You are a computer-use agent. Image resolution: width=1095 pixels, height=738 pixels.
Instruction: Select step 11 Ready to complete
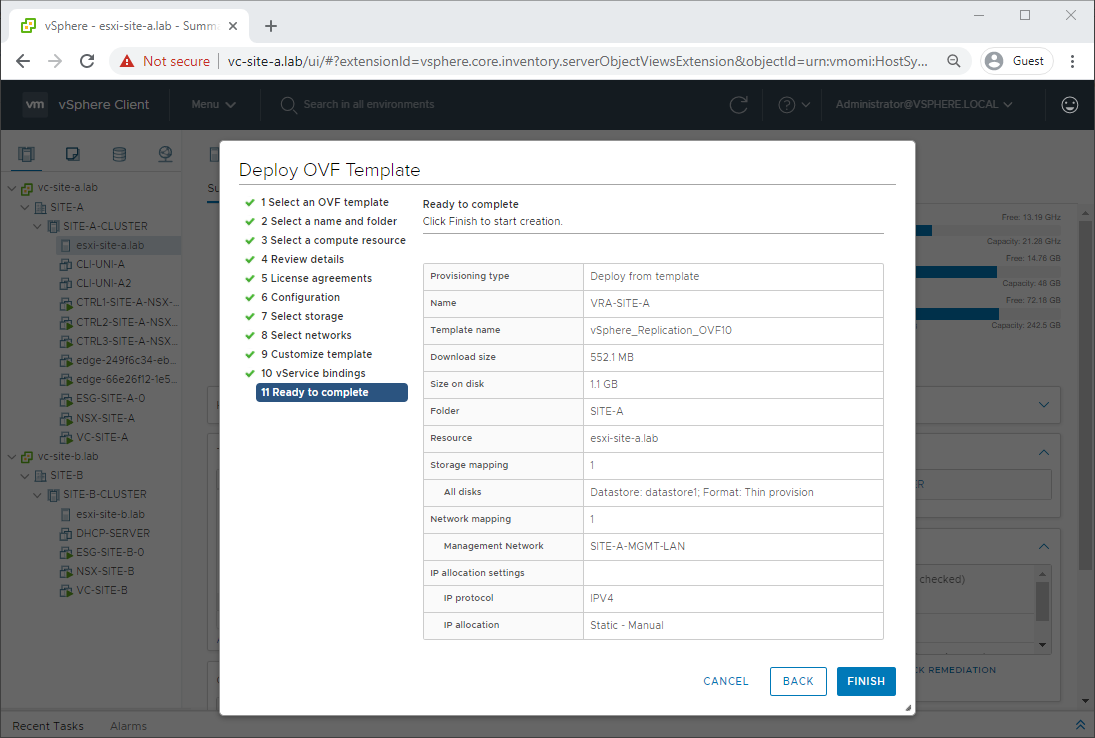point(332,392)
